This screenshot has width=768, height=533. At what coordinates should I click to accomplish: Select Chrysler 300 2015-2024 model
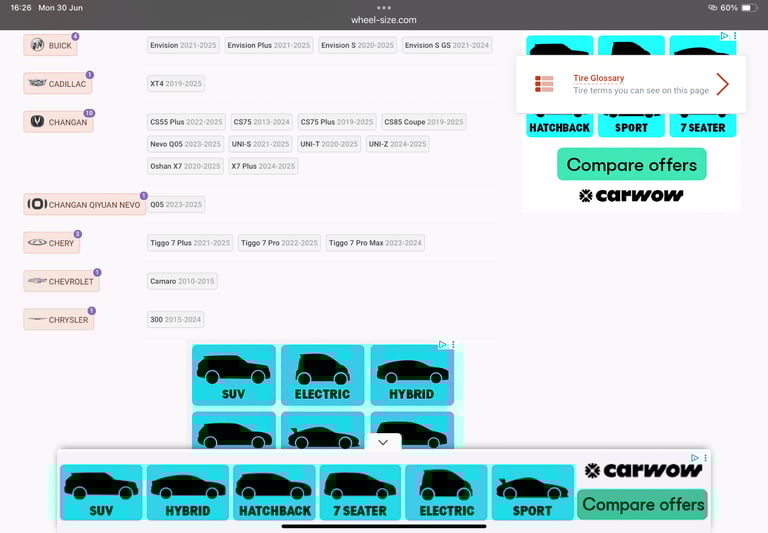[x=175, y=319]
